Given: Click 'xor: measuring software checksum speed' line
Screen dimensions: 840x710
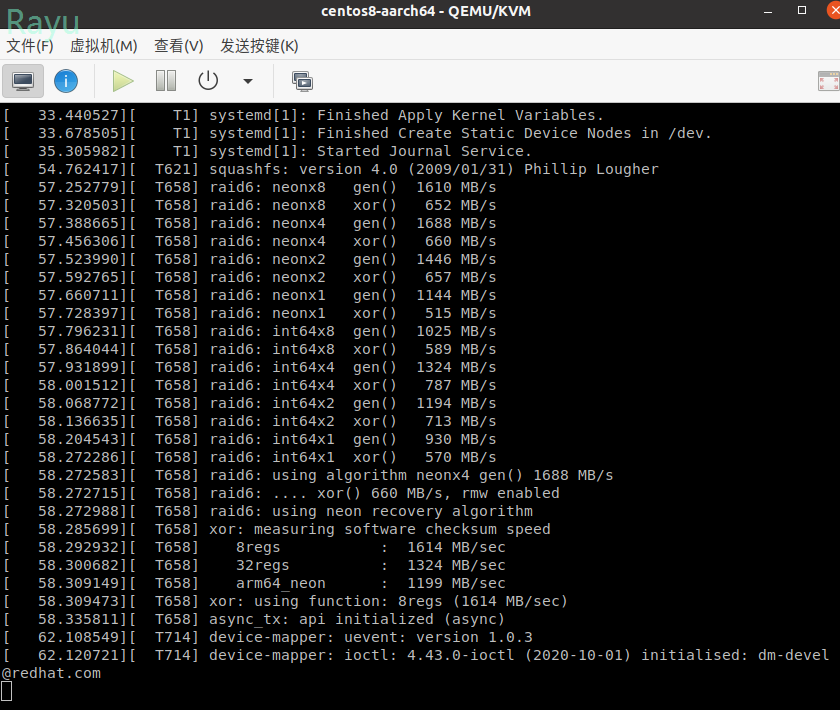Looking at the screenshot, I should (x=277, y=529).
